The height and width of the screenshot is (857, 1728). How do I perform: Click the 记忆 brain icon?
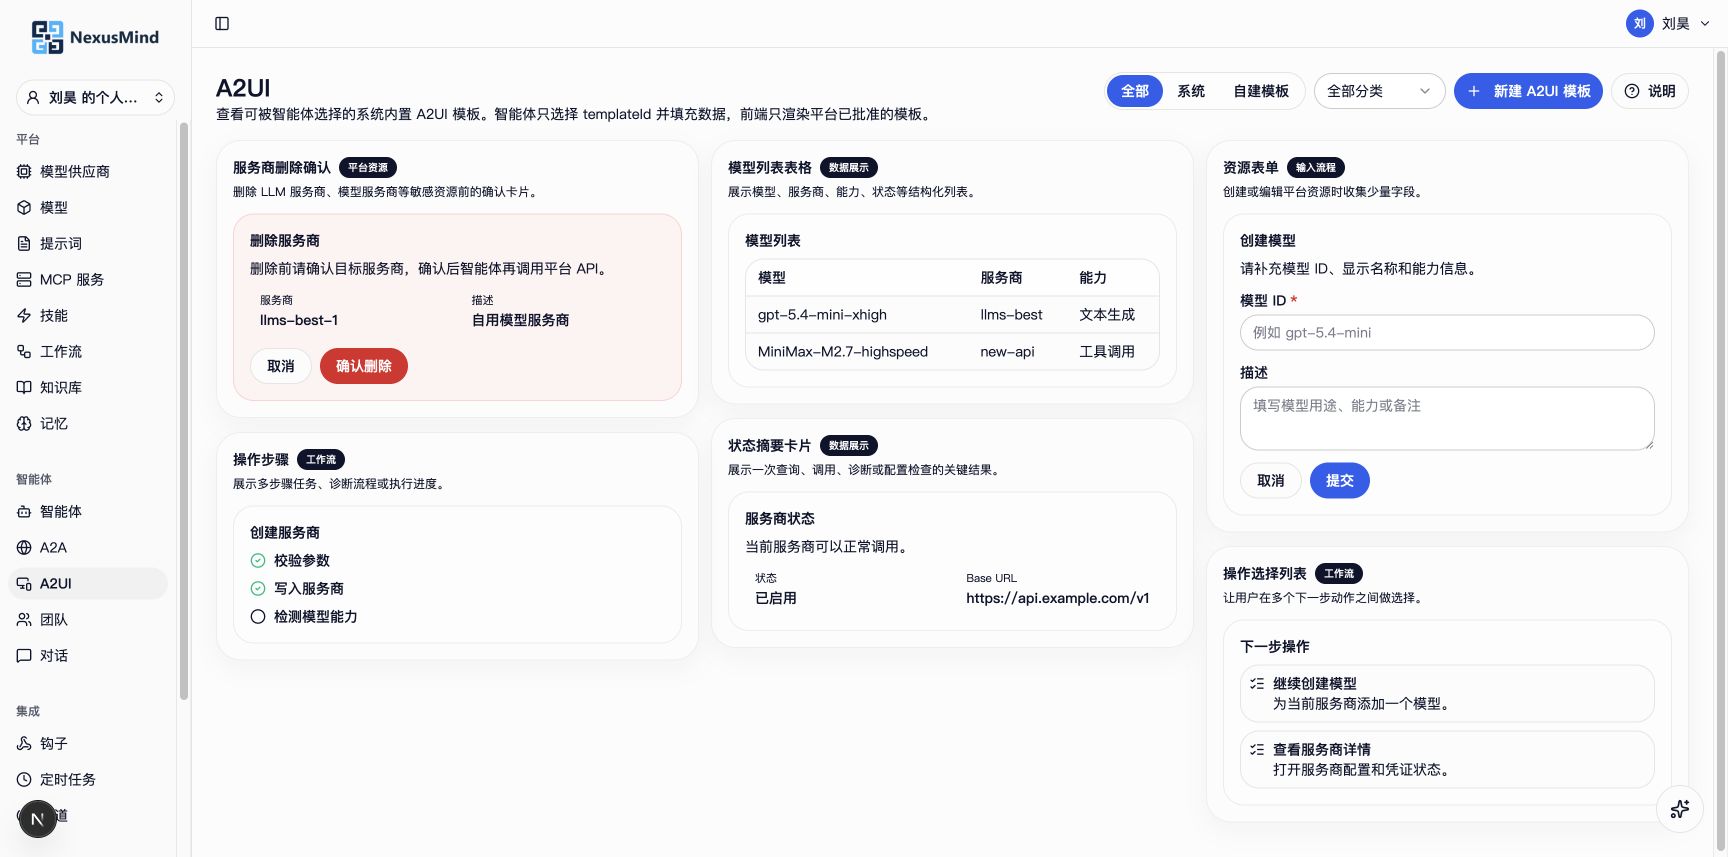(24, 423)
